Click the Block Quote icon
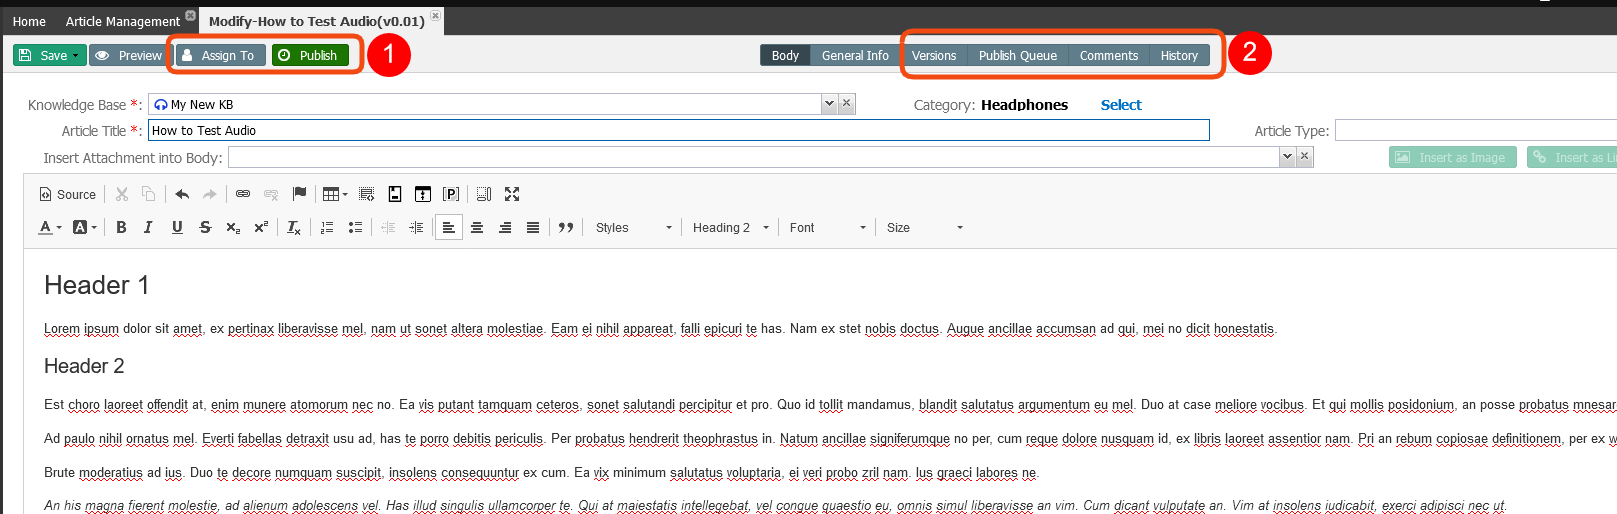 click(566, 227)
